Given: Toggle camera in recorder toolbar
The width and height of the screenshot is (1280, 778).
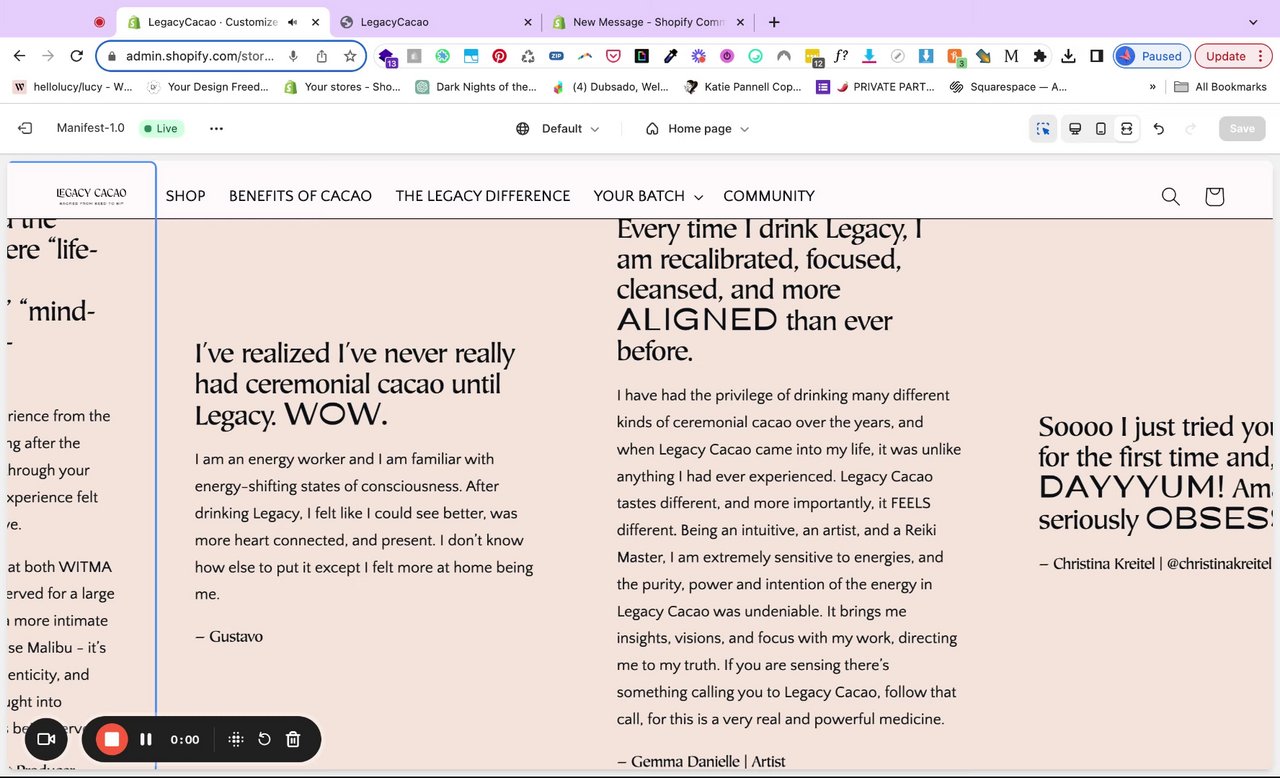Looking at the screenshot, I should point(45,739).
